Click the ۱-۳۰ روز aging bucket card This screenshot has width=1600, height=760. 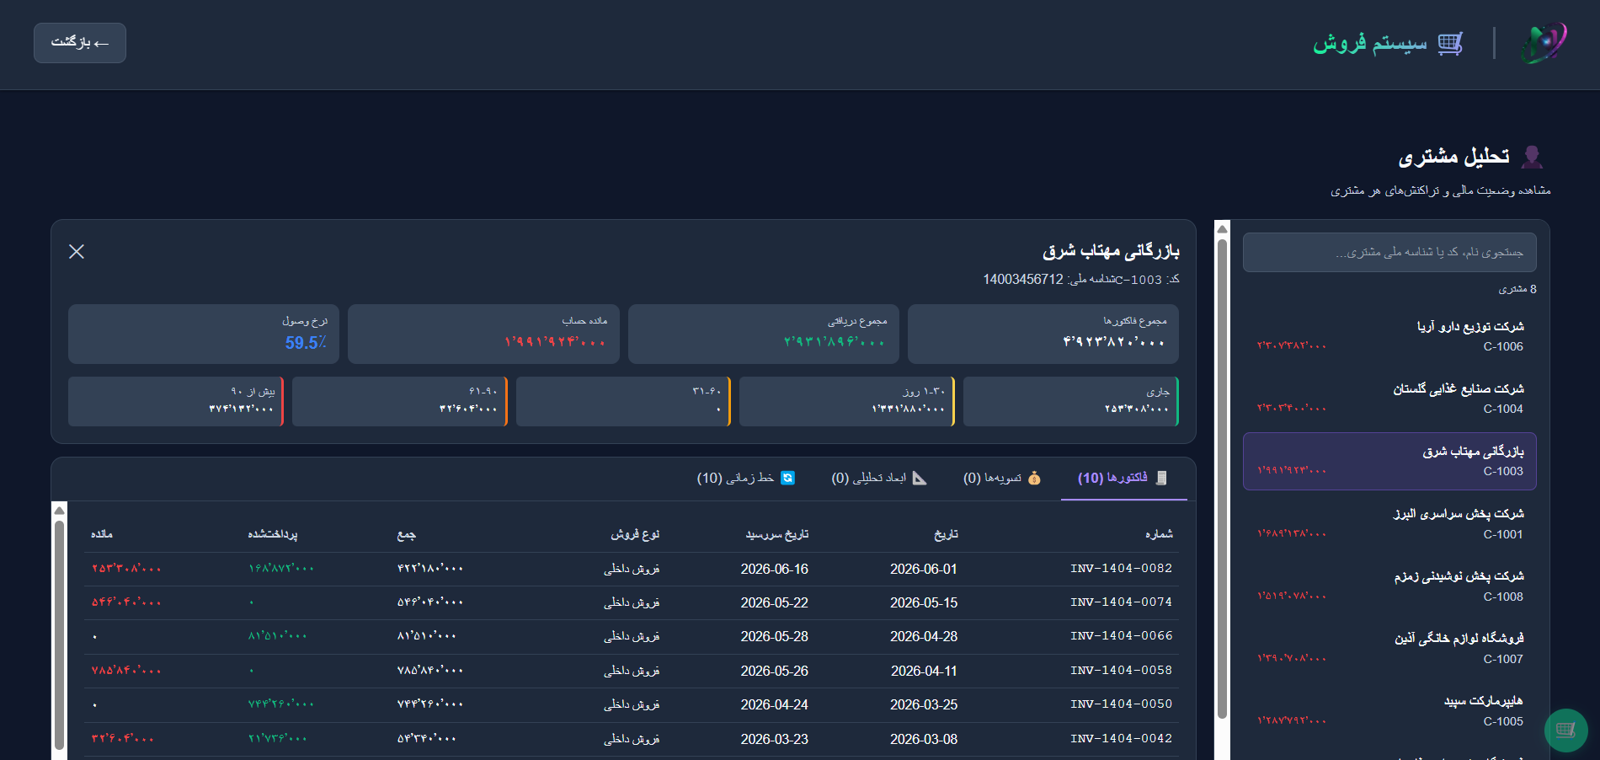(x=847, y=401)
